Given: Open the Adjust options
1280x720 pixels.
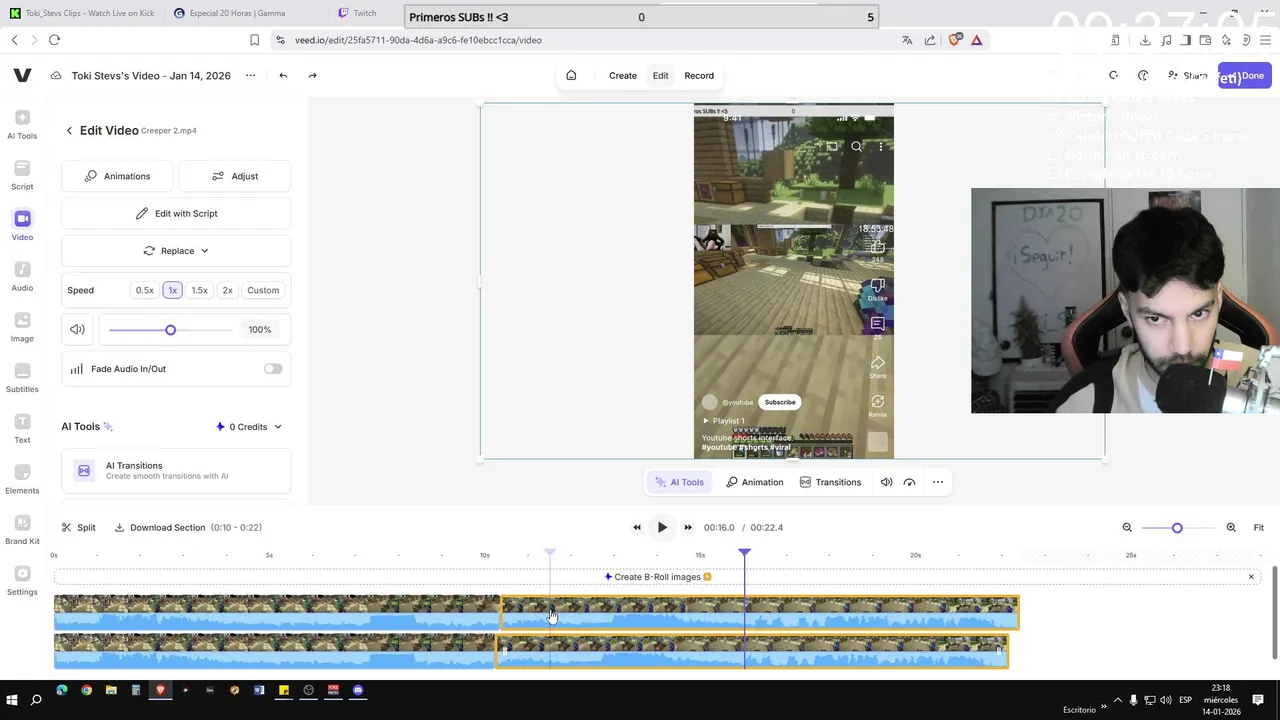Looking at the screenshot, I should tap(235, 176).
